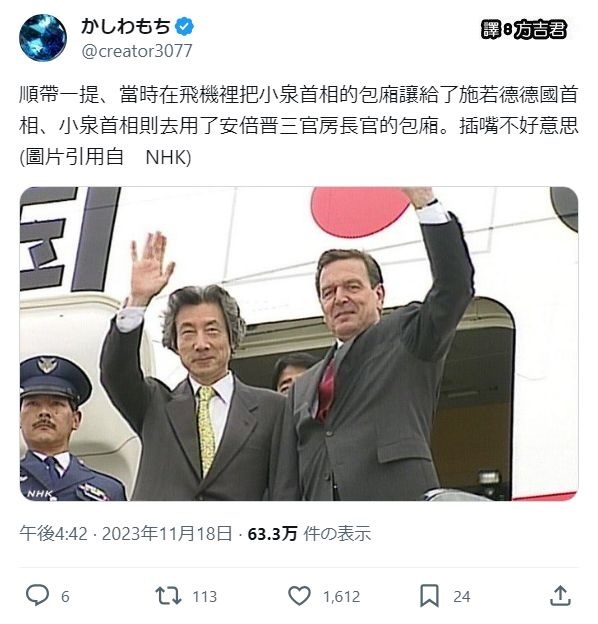Like the tweet with the heart icon

click(299, 596)
